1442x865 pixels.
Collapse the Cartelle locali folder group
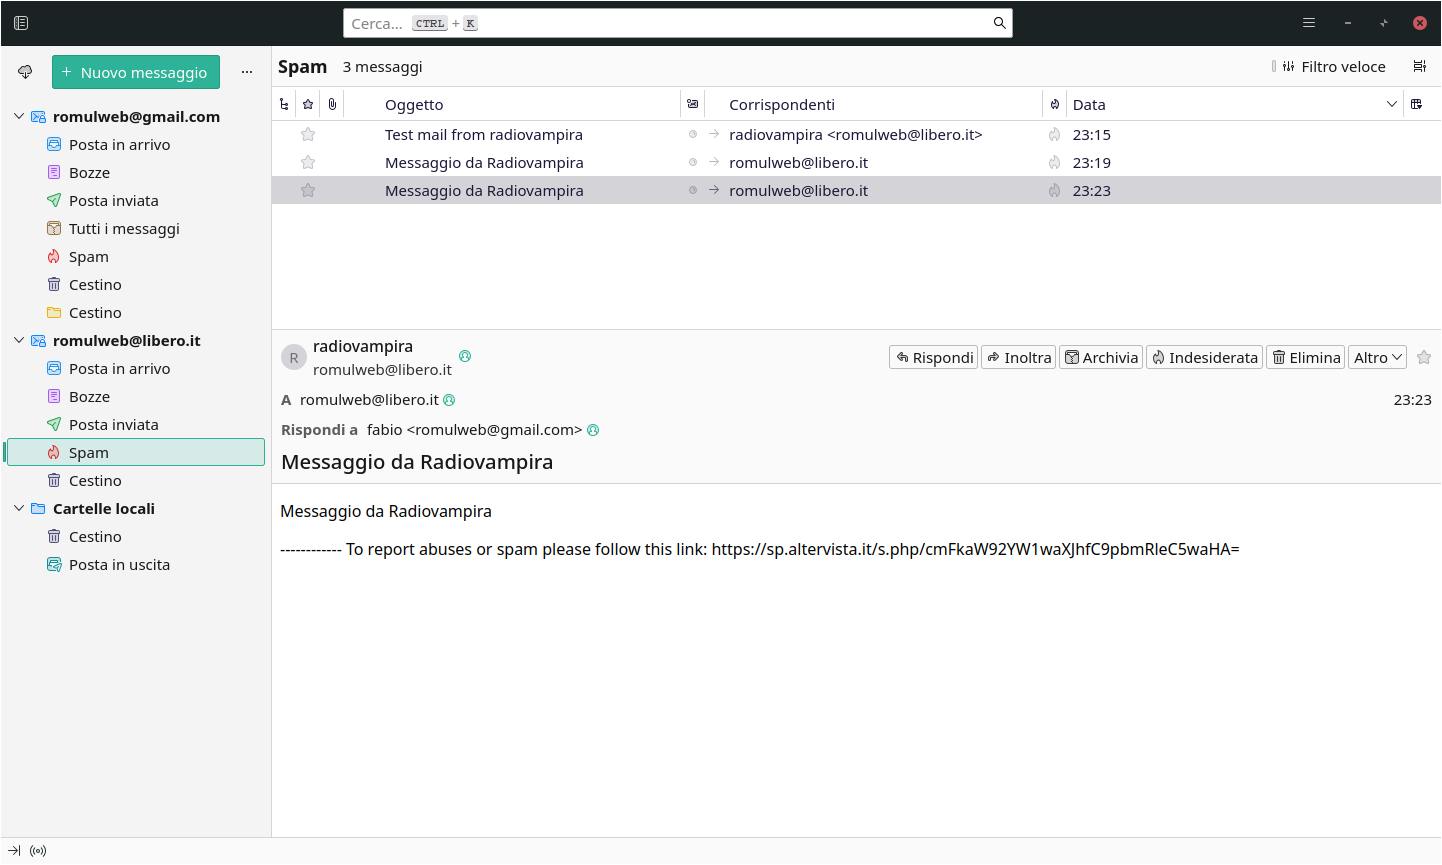tap(19, 509)
